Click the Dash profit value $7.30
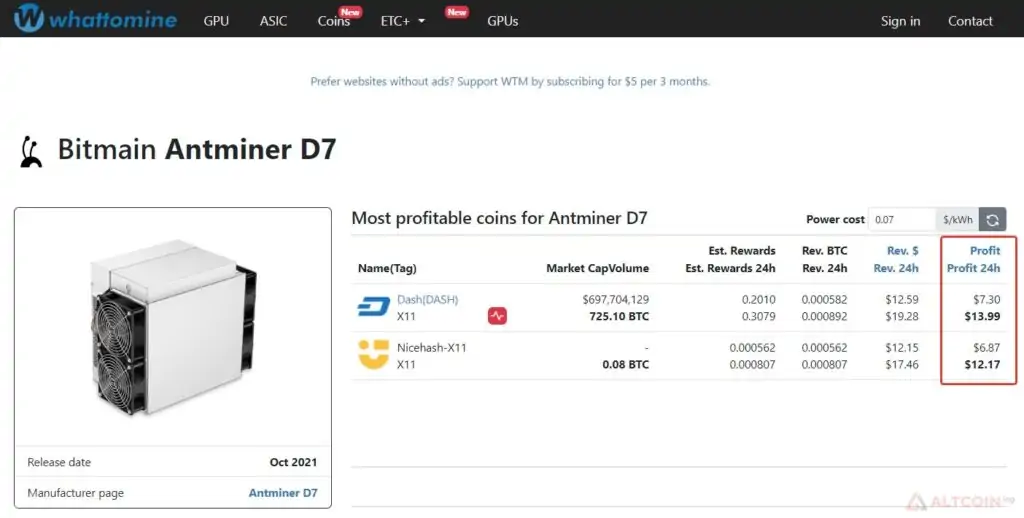The image size is (1024, 518). pos(987,299)
